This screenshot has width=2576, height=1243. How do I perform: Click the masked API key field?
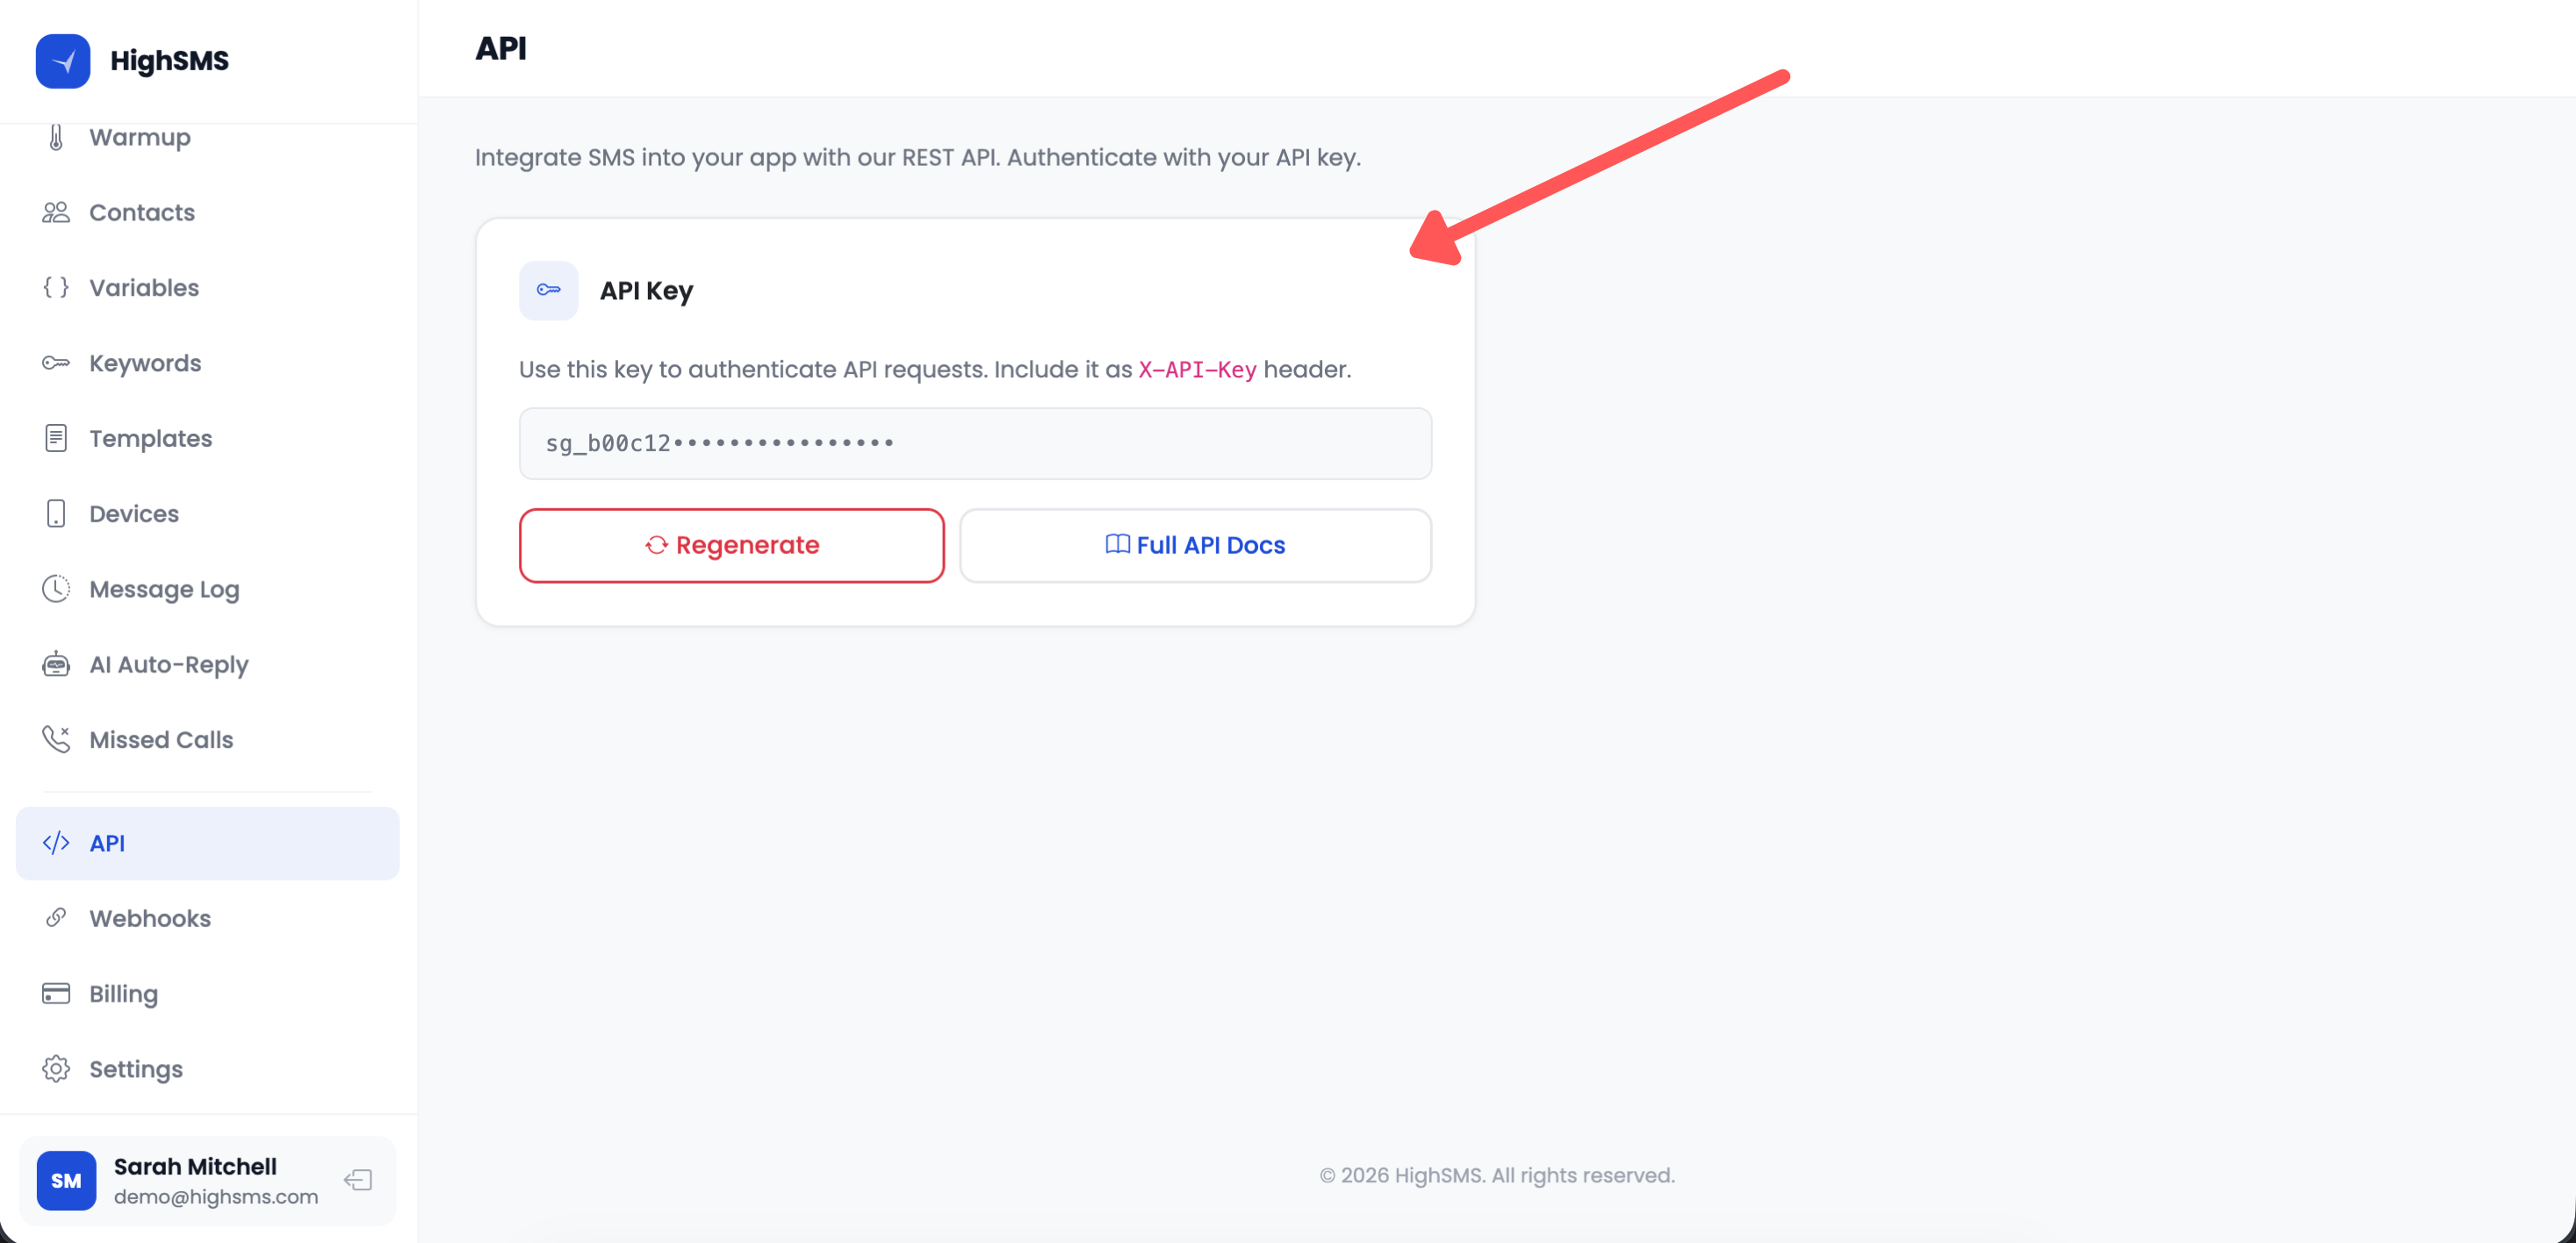[x=974, y=443]
